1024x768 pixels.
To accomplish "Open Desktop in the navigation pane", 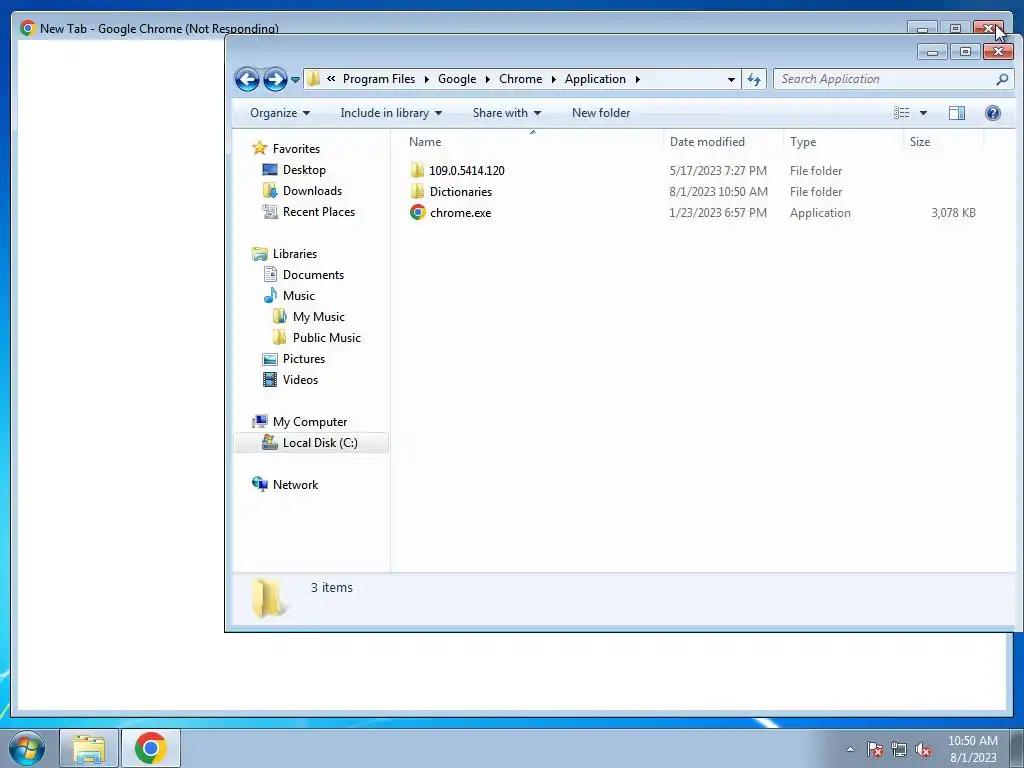I will (294, 170).
